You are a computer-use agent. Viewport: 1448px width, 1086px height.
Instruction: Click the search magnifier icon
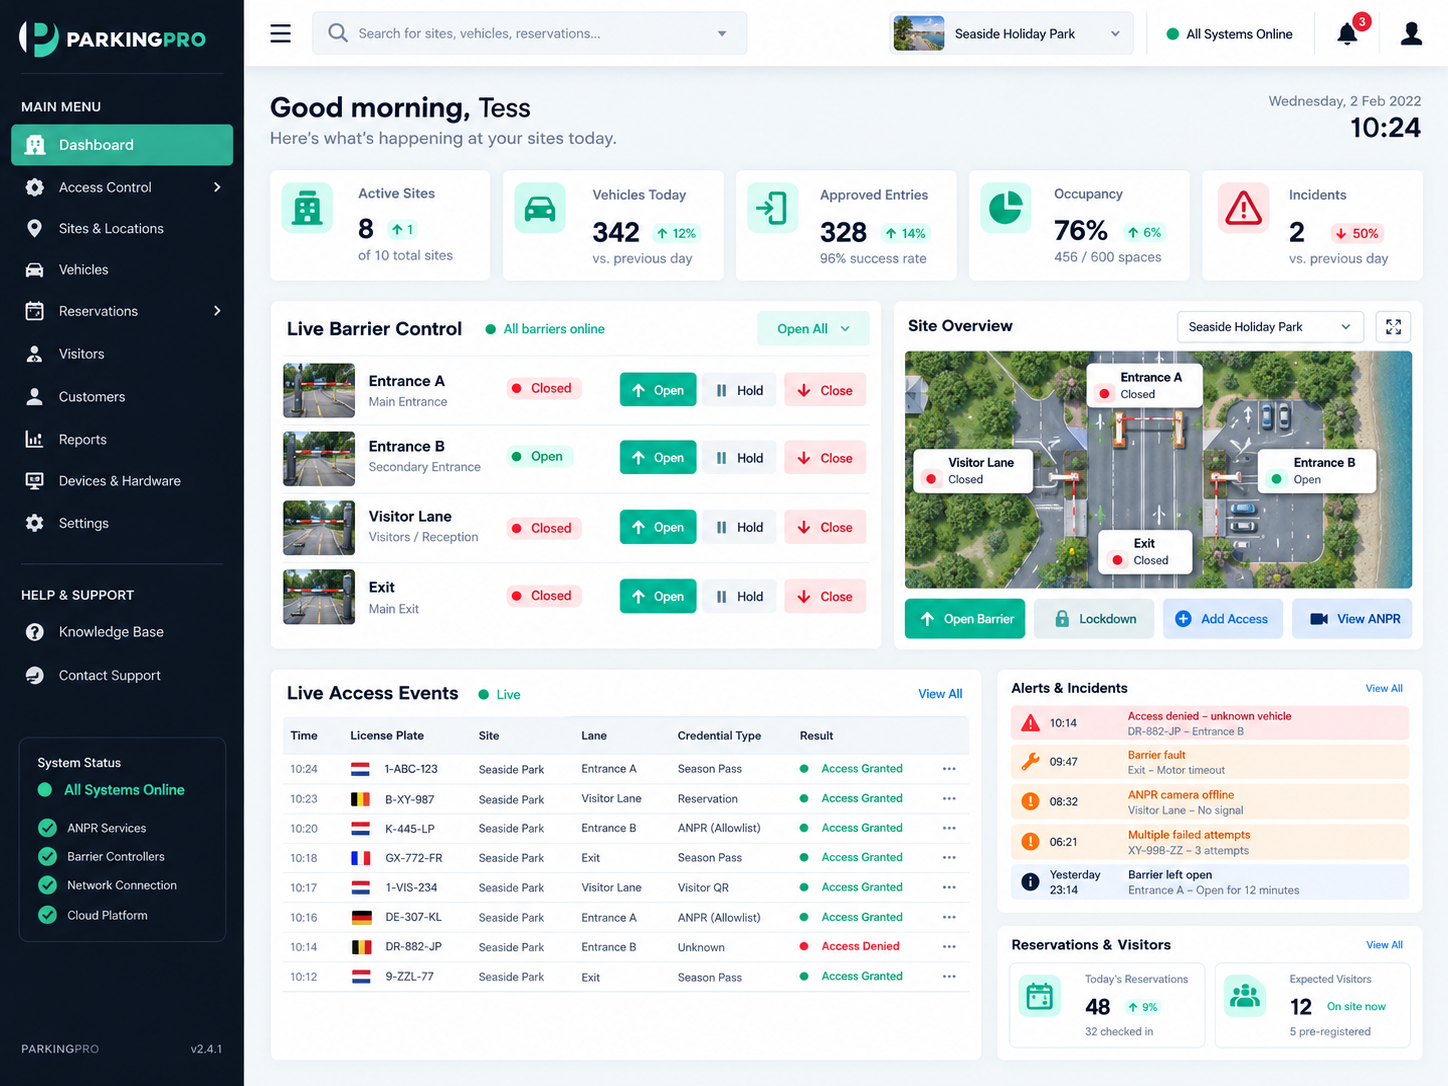click(338, 33)
